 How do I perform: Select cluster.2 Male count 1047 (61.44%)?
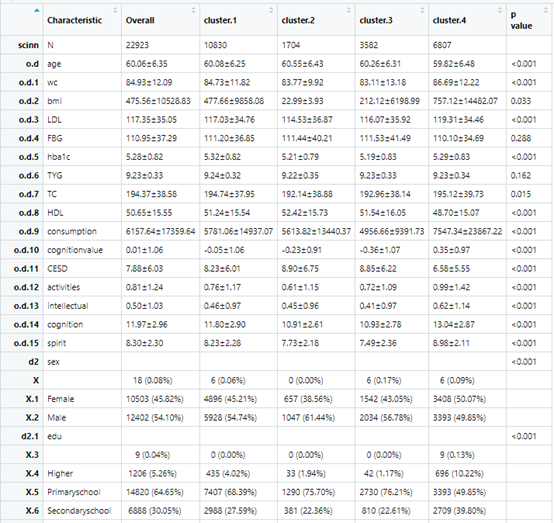(308, 418)
